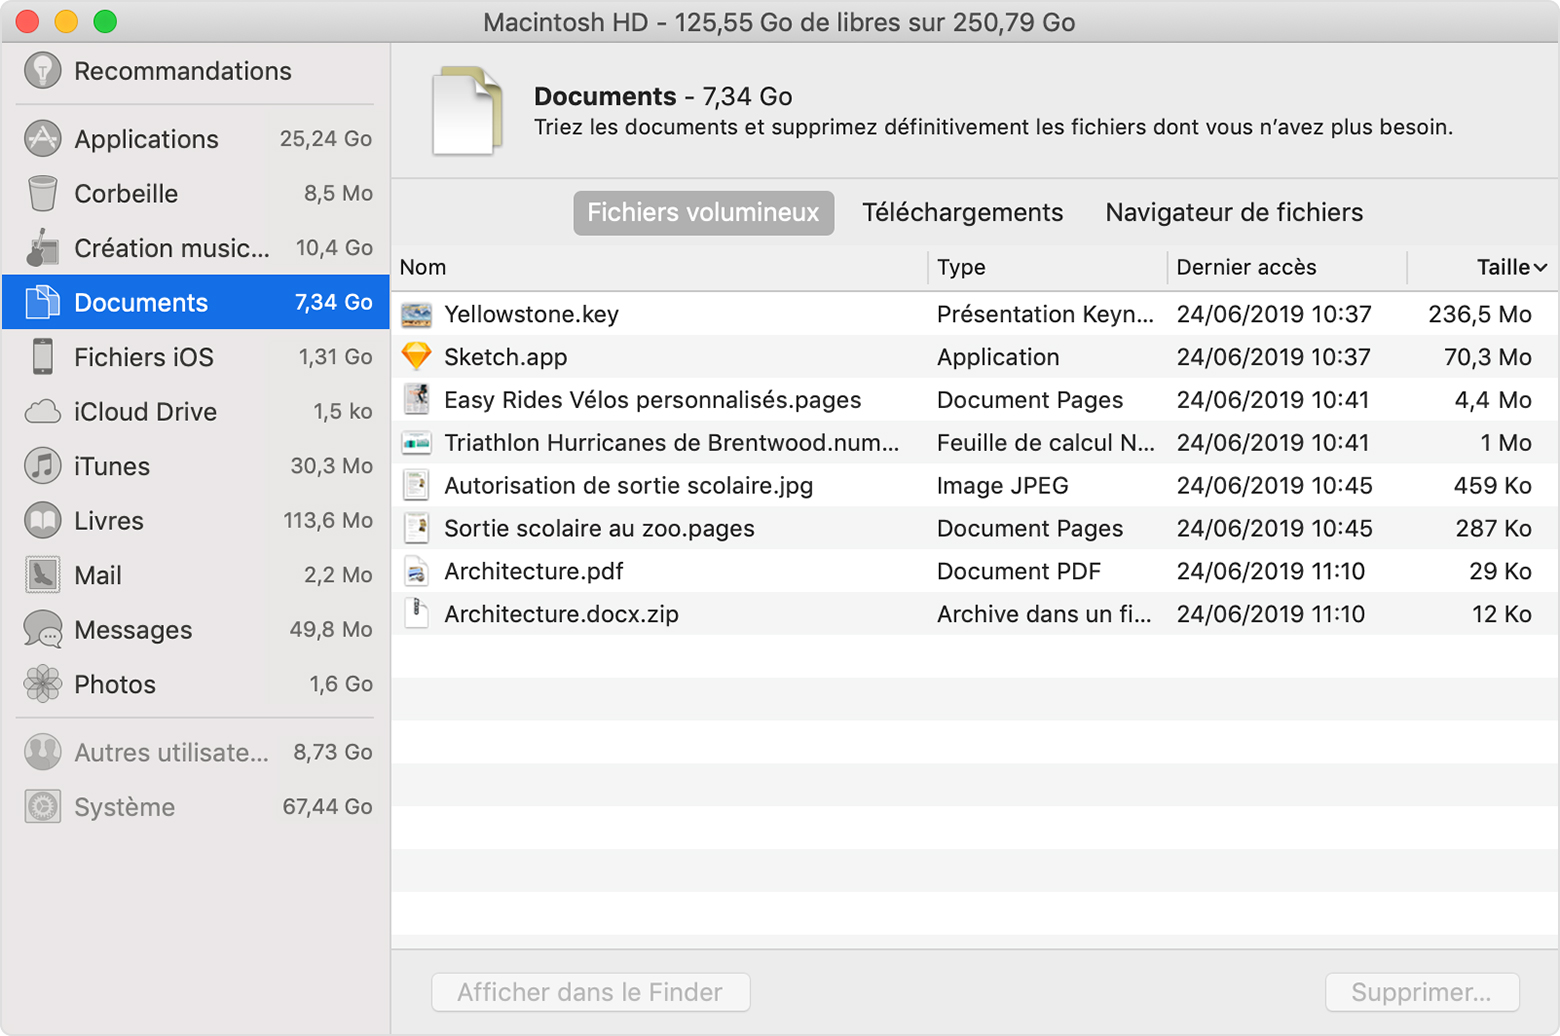This screenshot has height=1036, width=1560.
Task: Select the Applications icon in sidebar
Action: click(x=42, y=139)
